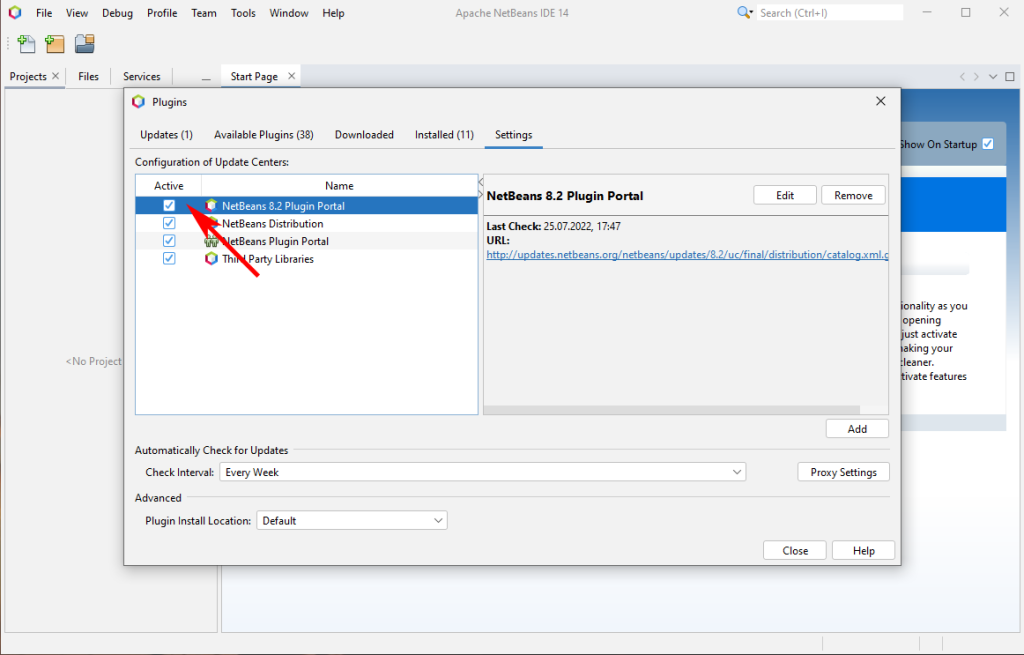Click the Third Party Libraries row icon

[211, 259]
